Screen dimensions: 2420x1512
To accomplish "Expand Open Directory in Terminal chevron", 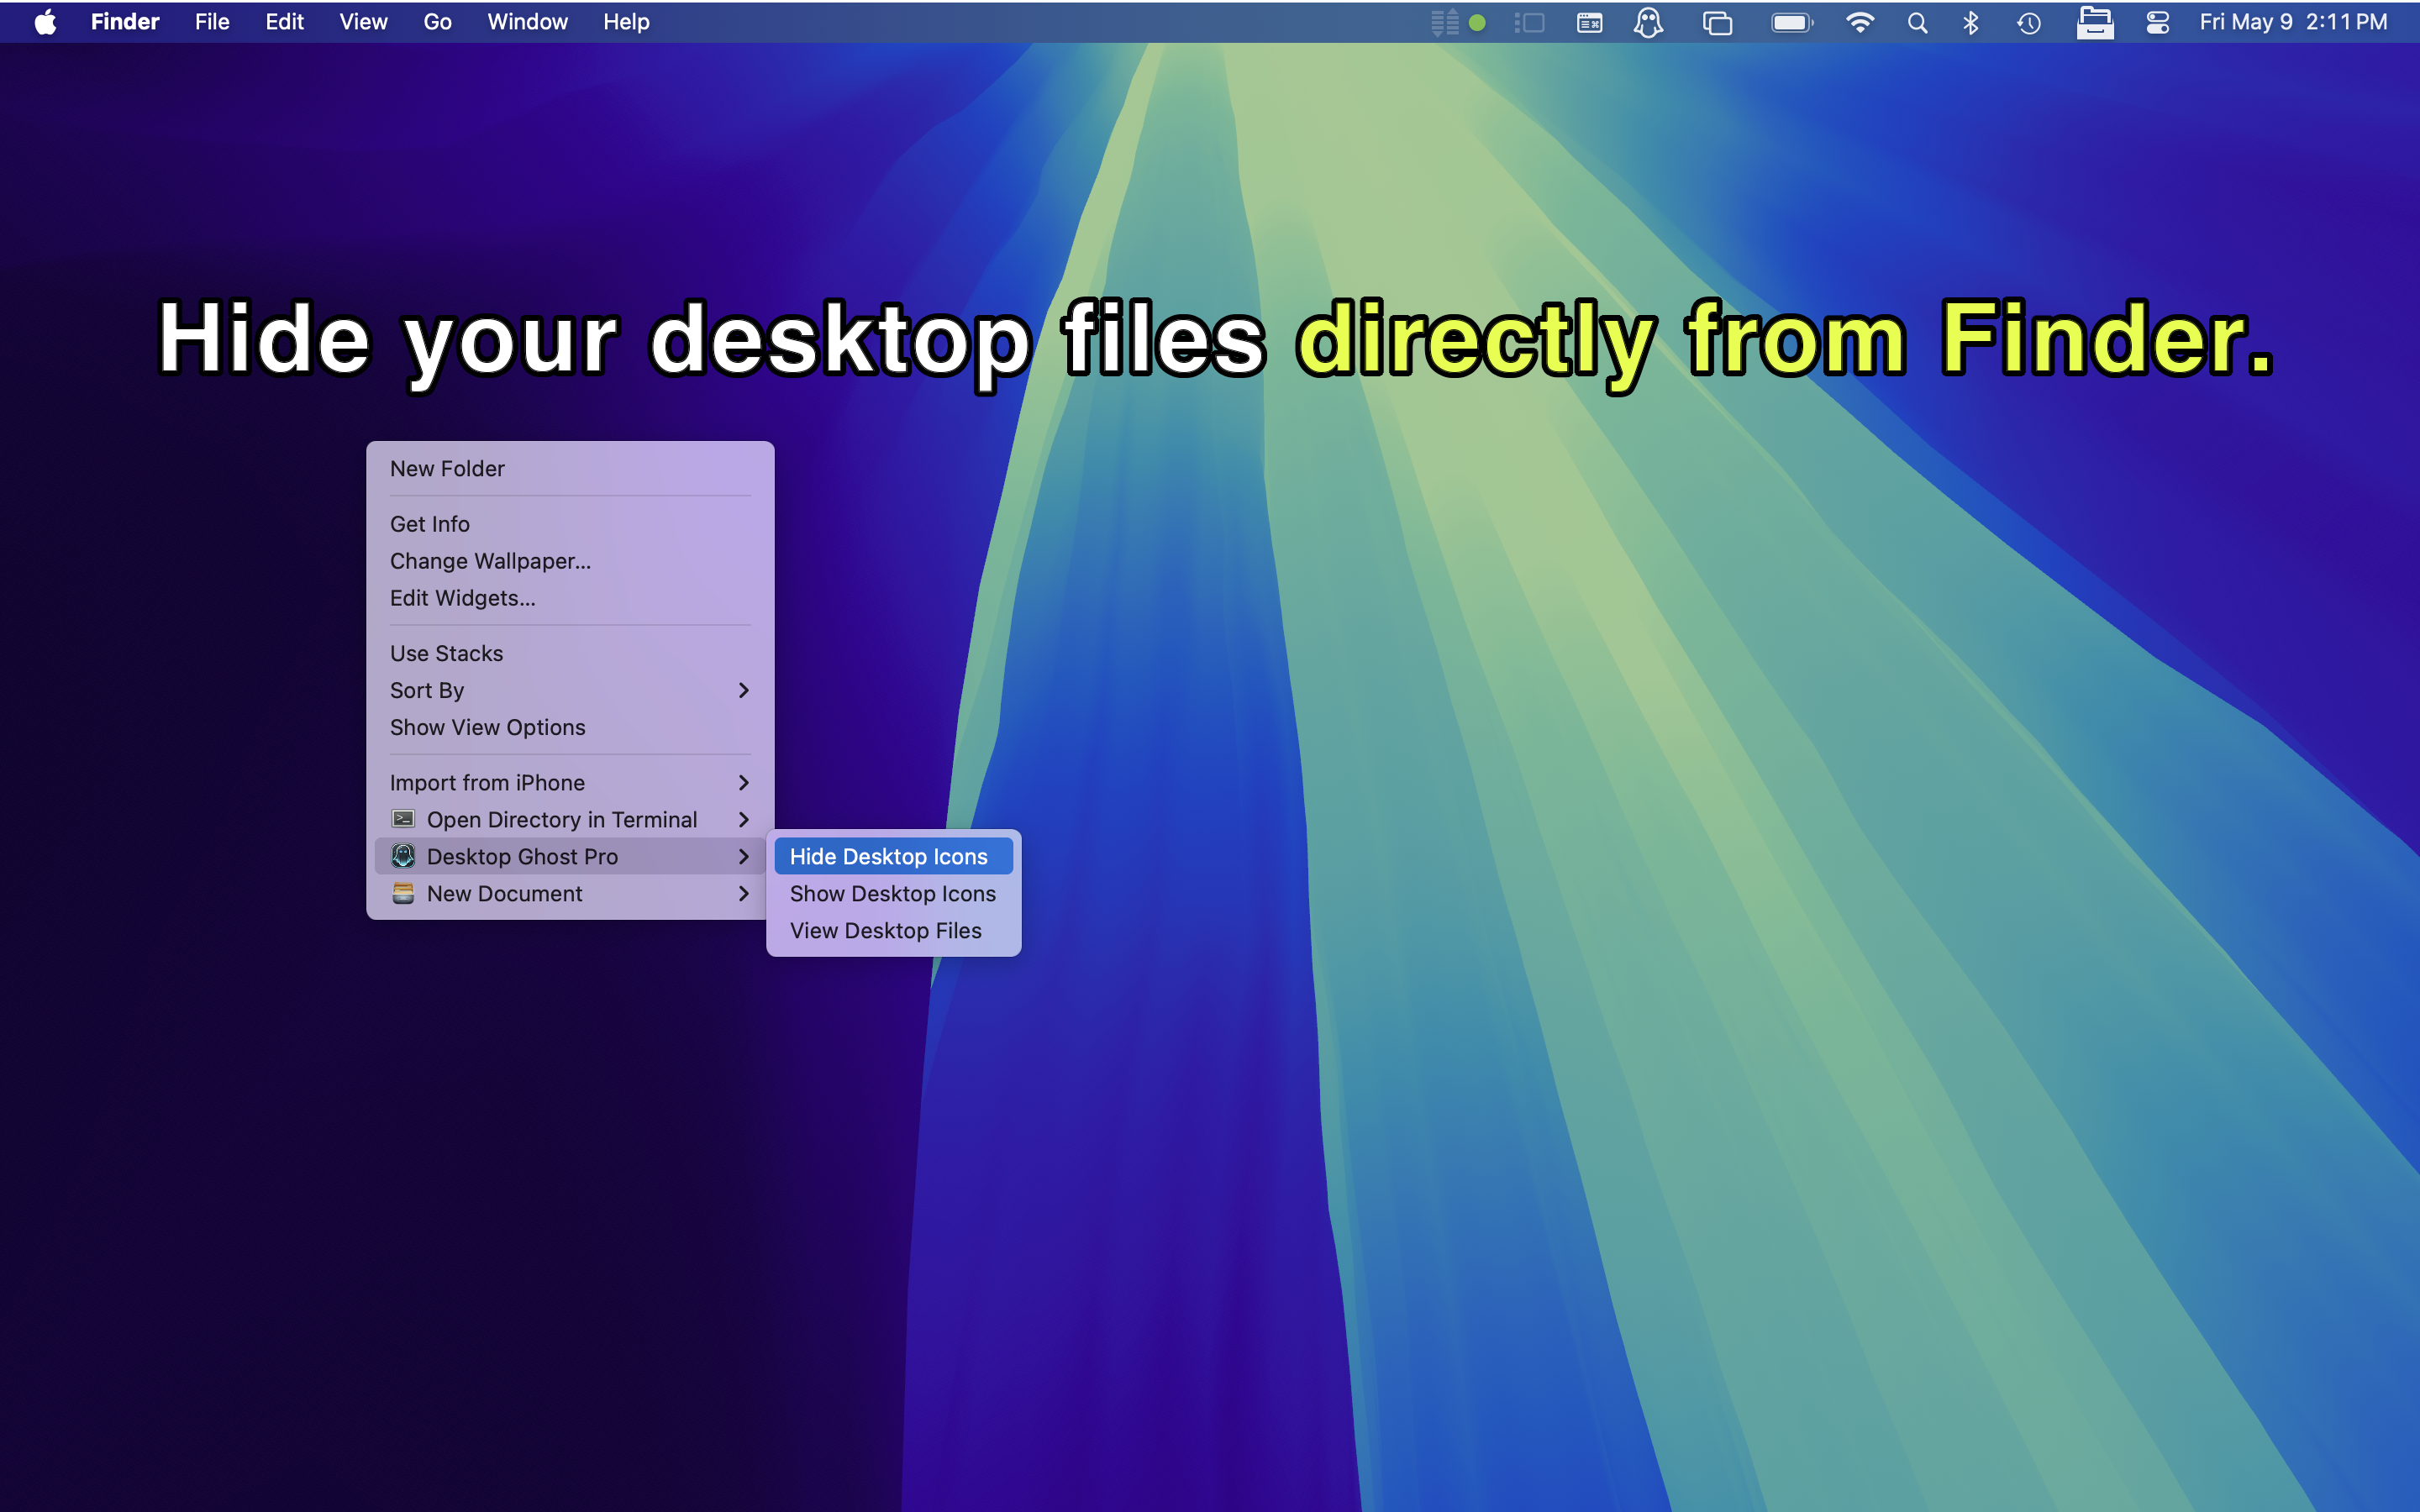I will tap(743, 819).
